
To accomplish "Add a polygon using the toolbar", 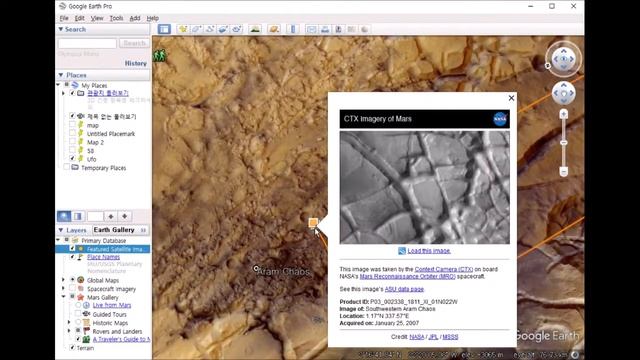I will click(196, 29).
